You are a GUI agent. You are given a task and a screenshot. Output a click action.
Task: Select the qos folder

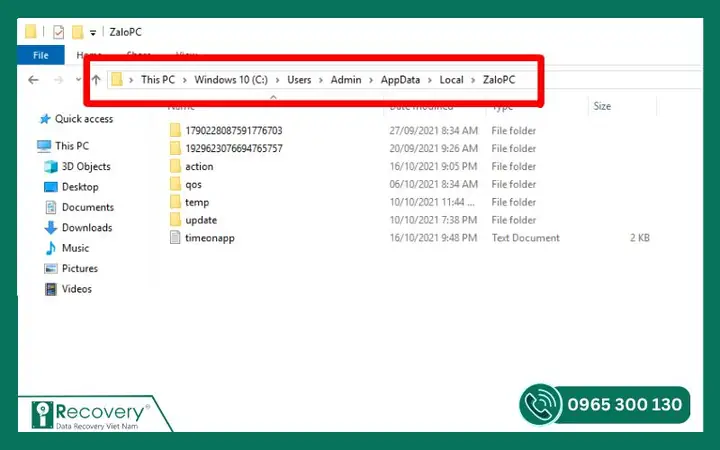(193, 184)
